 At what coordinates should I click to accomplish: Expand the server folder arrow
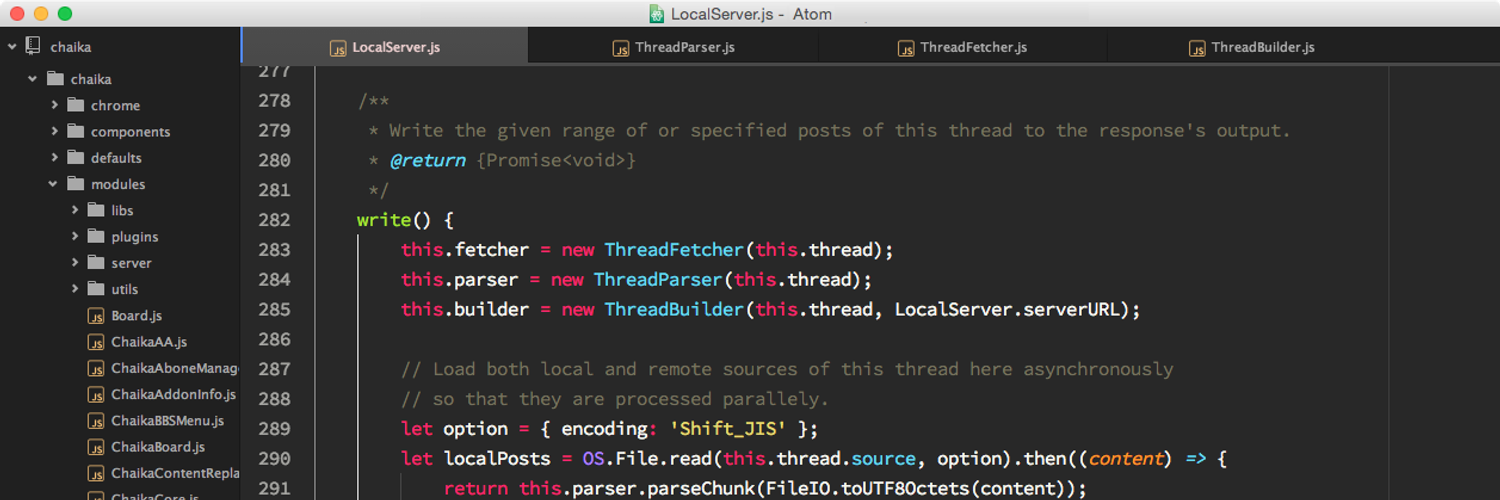point(75,263)
